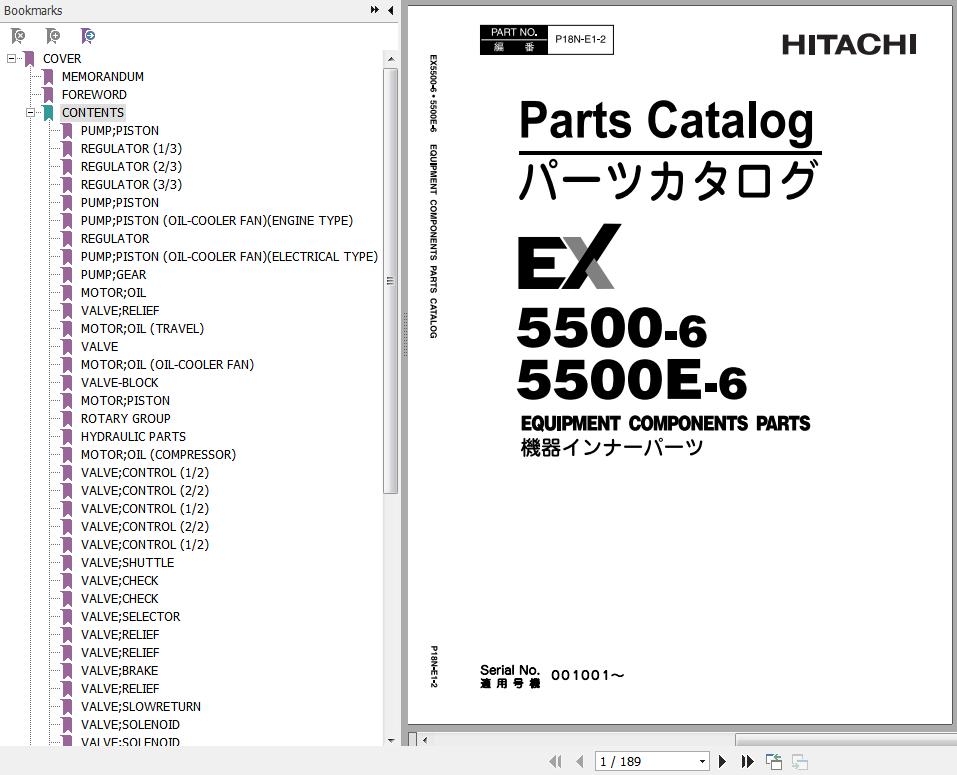Select the CONTENTS bookmark
This screenshot has width=957, height=775.
[x=93, y=112]
